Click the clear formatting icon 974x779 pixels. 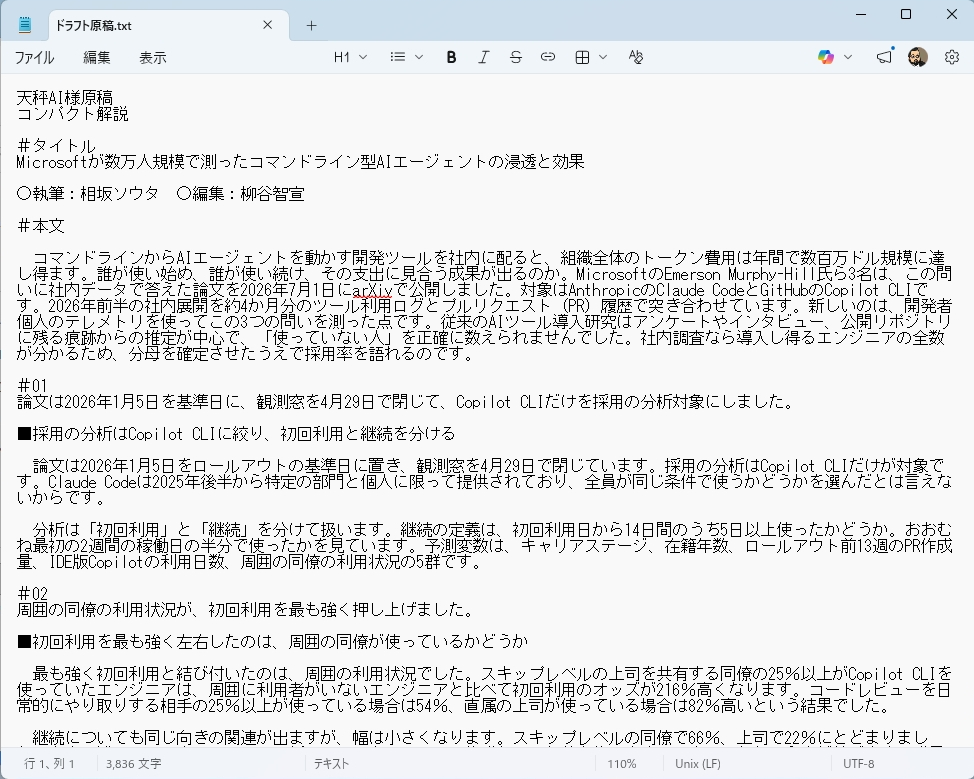point(635,57)
